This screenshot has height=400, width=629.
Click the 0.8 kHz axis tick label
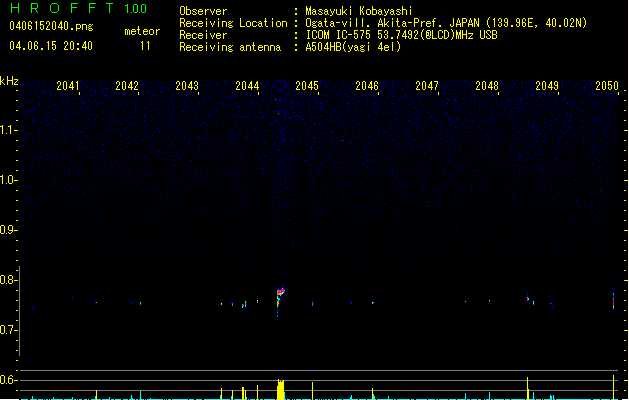[8, 280]
